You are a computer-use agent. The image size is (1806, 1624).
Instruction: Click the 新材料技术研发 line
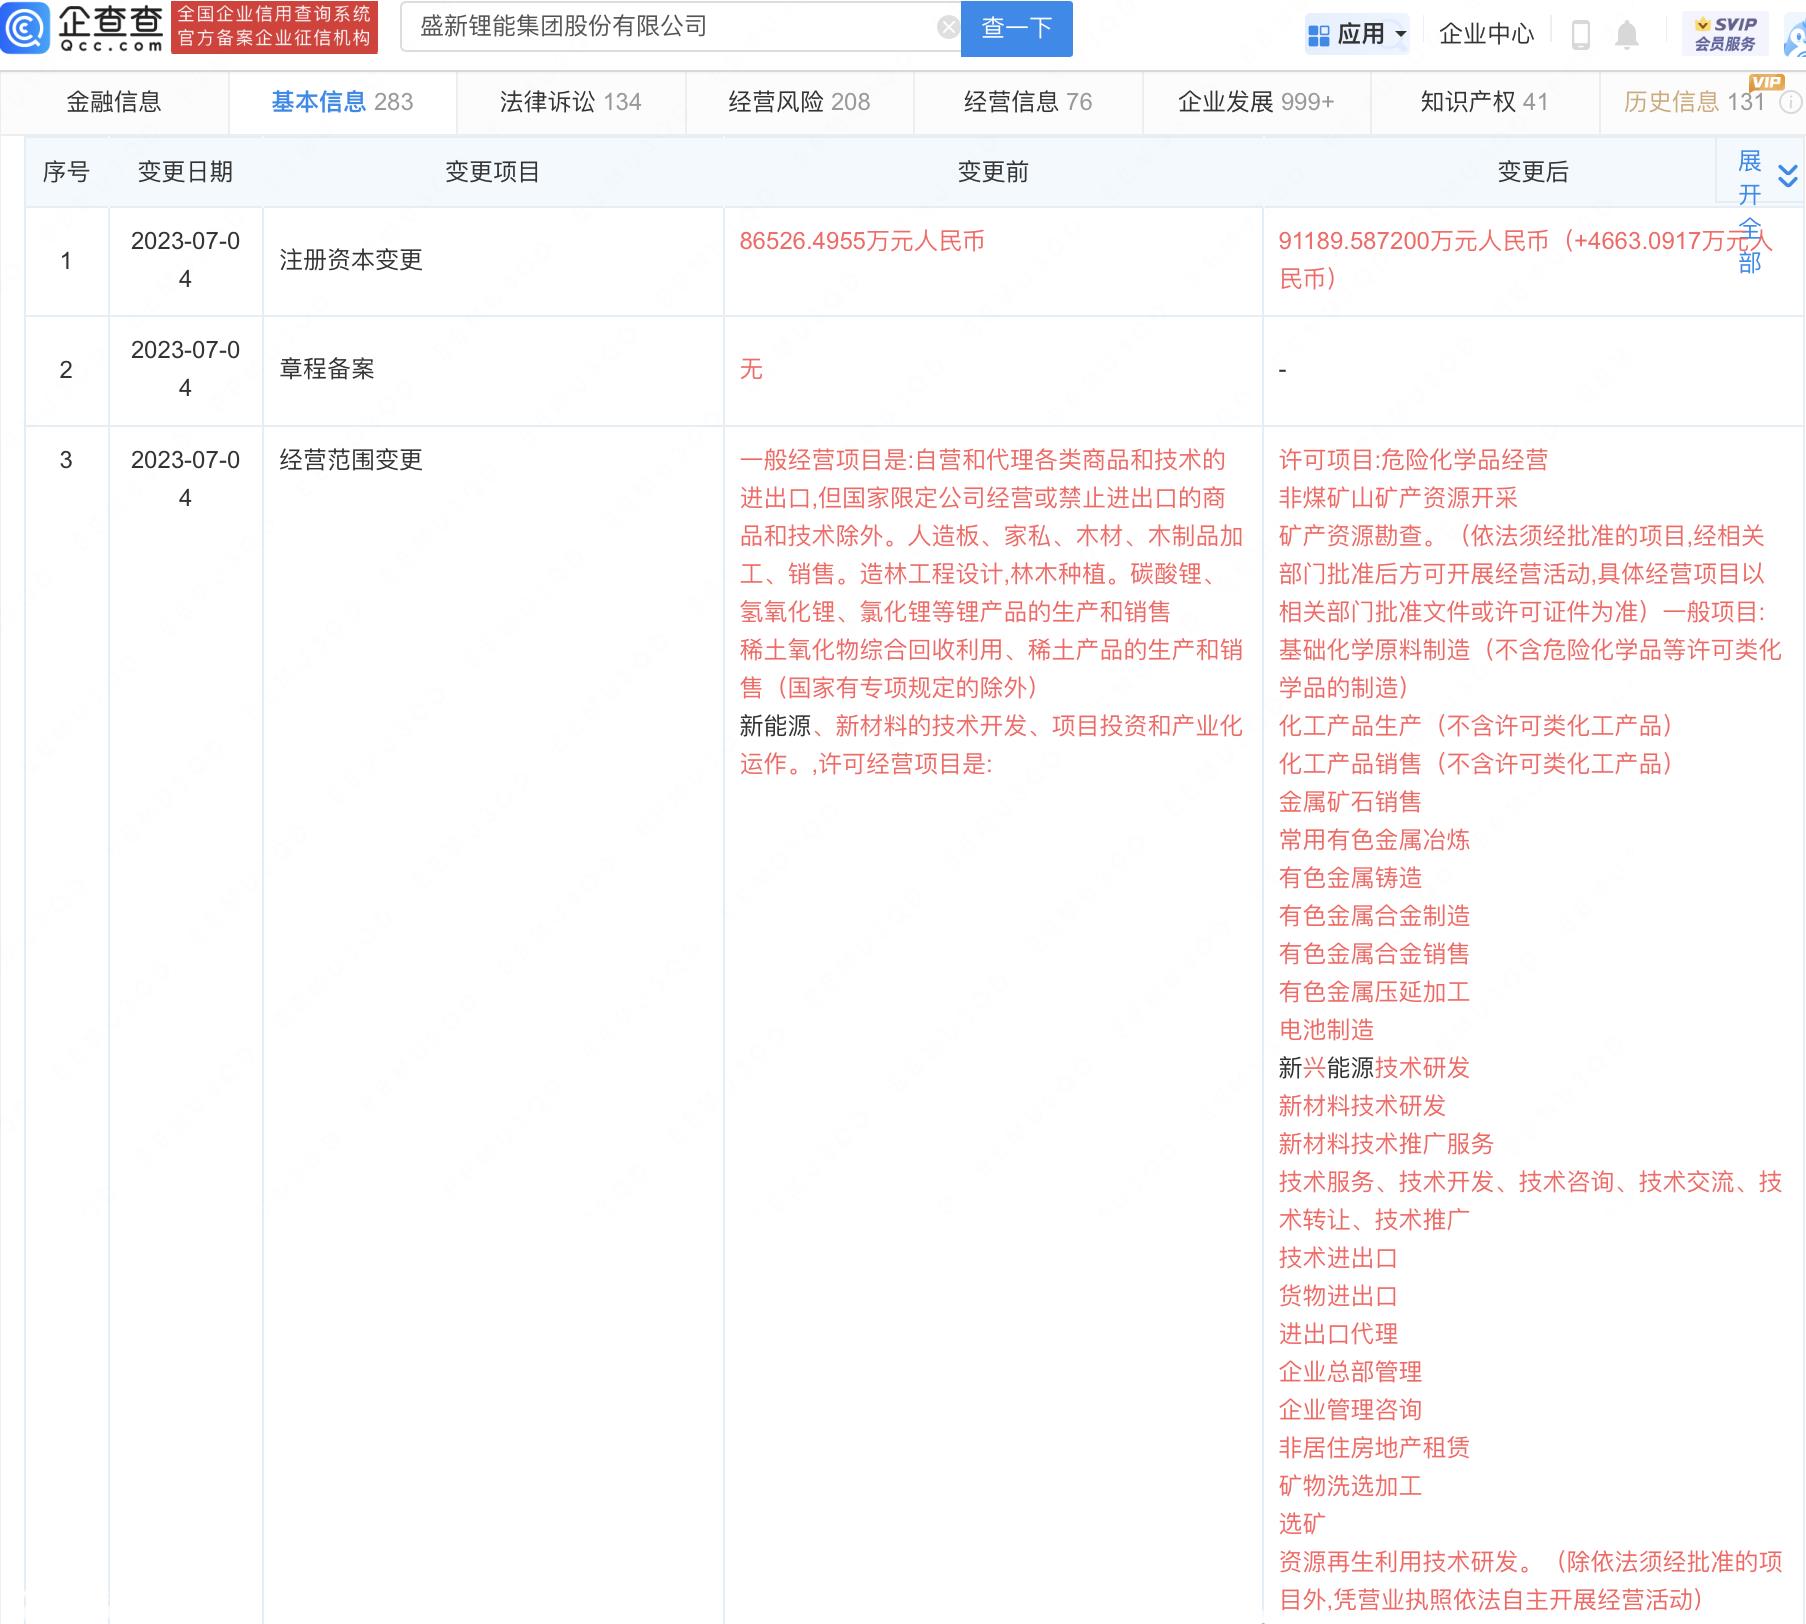click(1362, 1106)
